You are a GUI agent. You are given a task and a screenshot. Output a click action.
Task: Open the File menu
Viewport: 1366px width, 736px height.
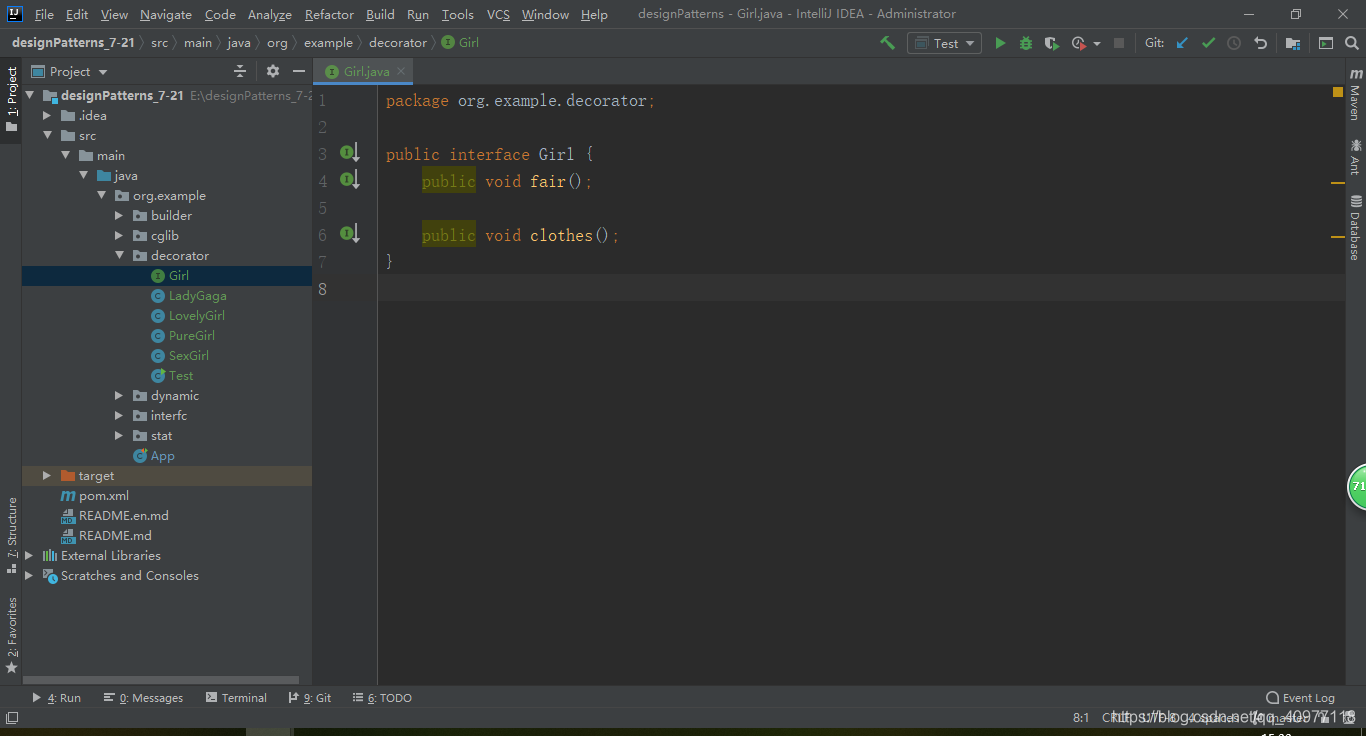[44, 14]
